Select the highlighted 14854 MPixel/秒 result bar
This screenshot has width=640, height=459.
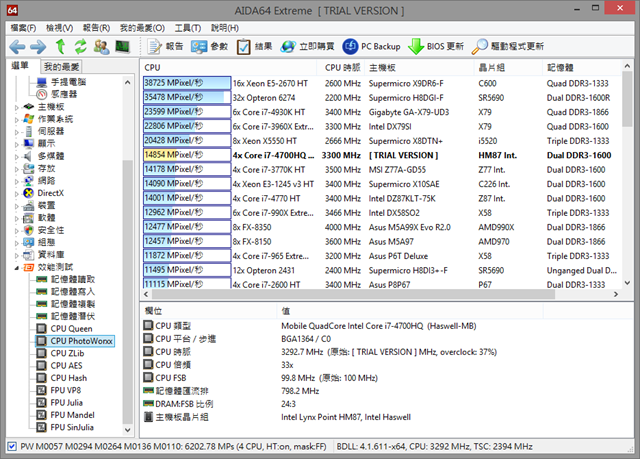point(187,155)
